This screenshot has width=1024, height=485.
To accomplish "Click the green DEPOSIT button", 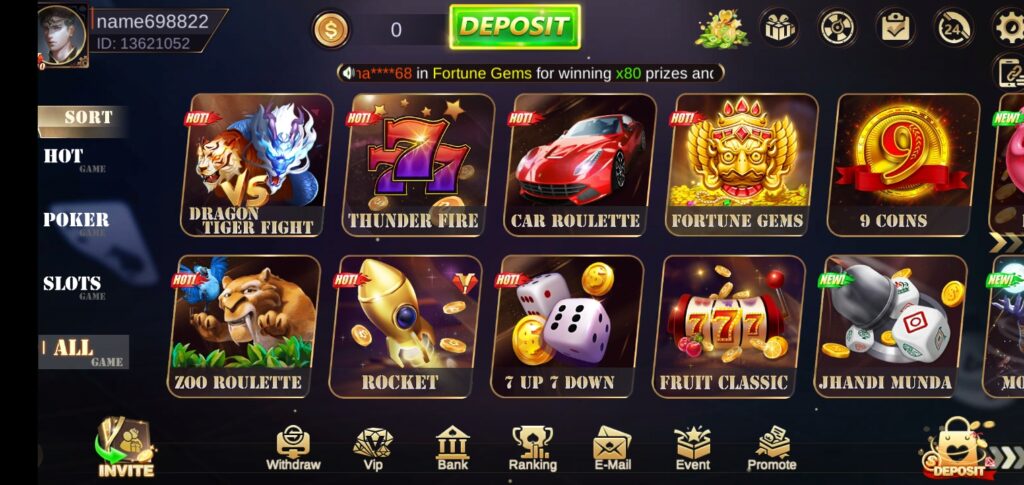I will point(515,27).
